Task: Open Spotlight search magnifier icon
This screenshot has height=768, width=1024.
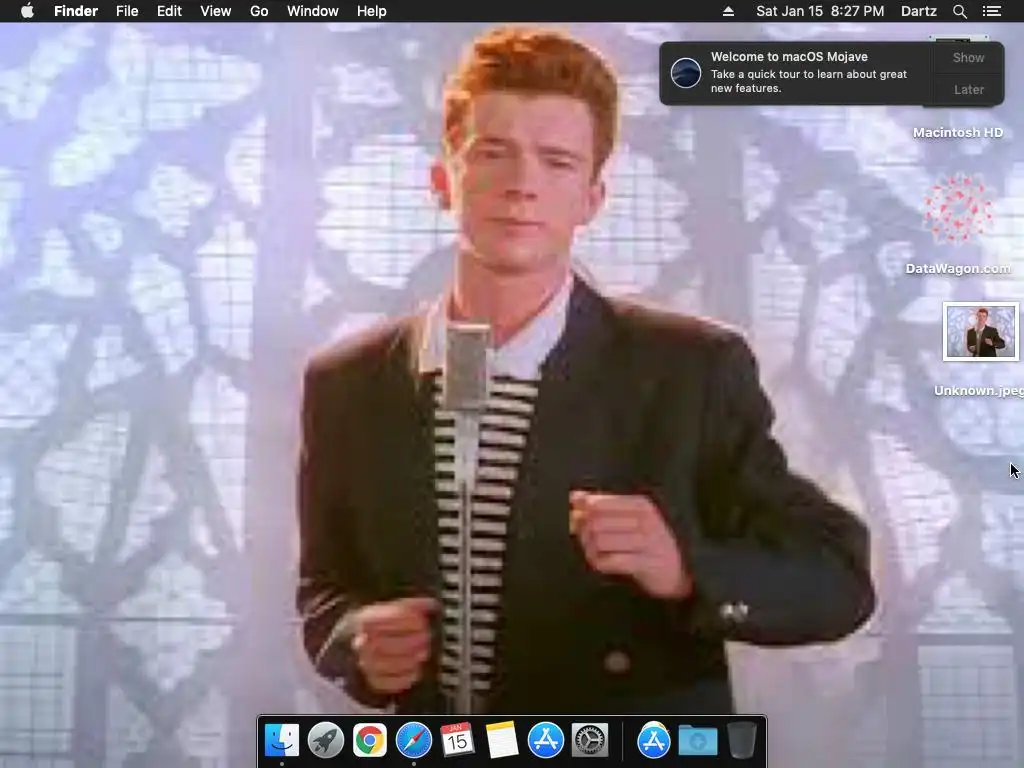Action: point(959,11)
